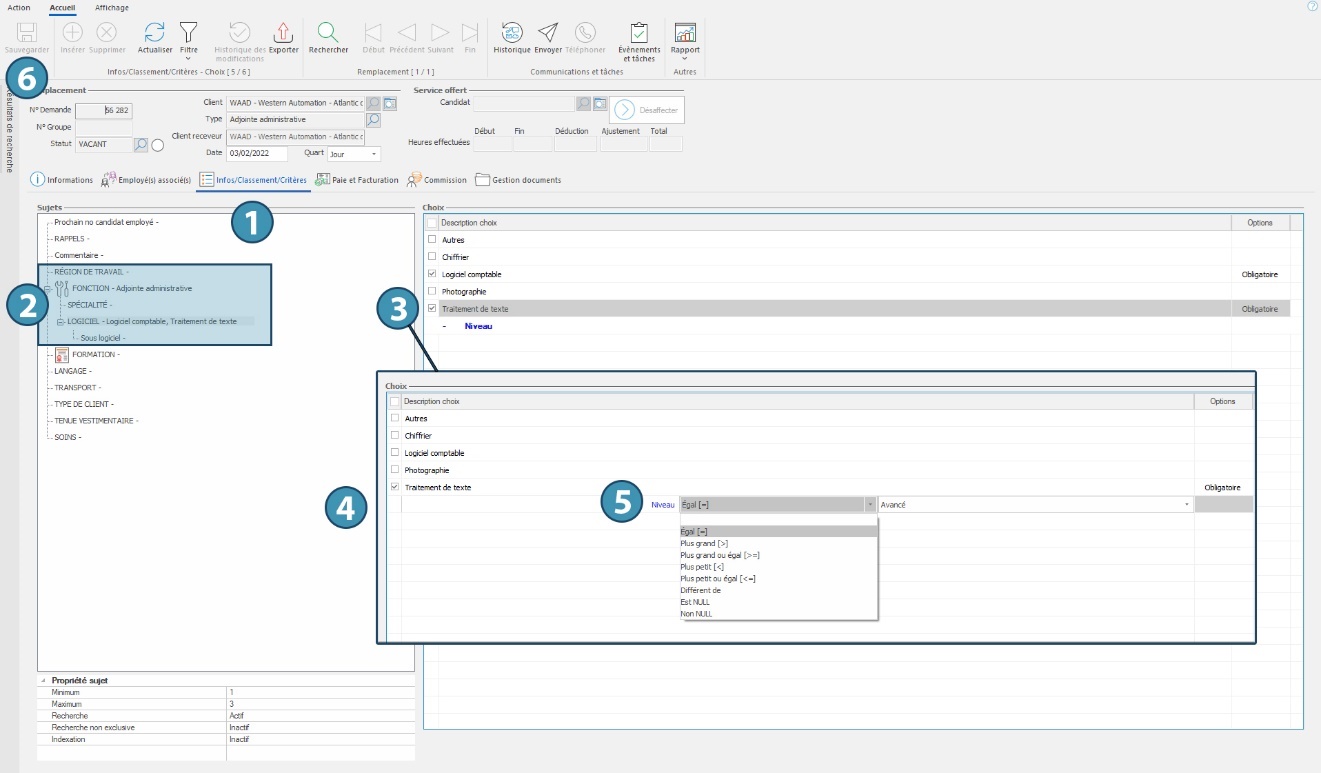Click the Rechercher magnifier icon
Image resolution: width=1321 pixels, height=773 pixels.
(x=328, y=33)
